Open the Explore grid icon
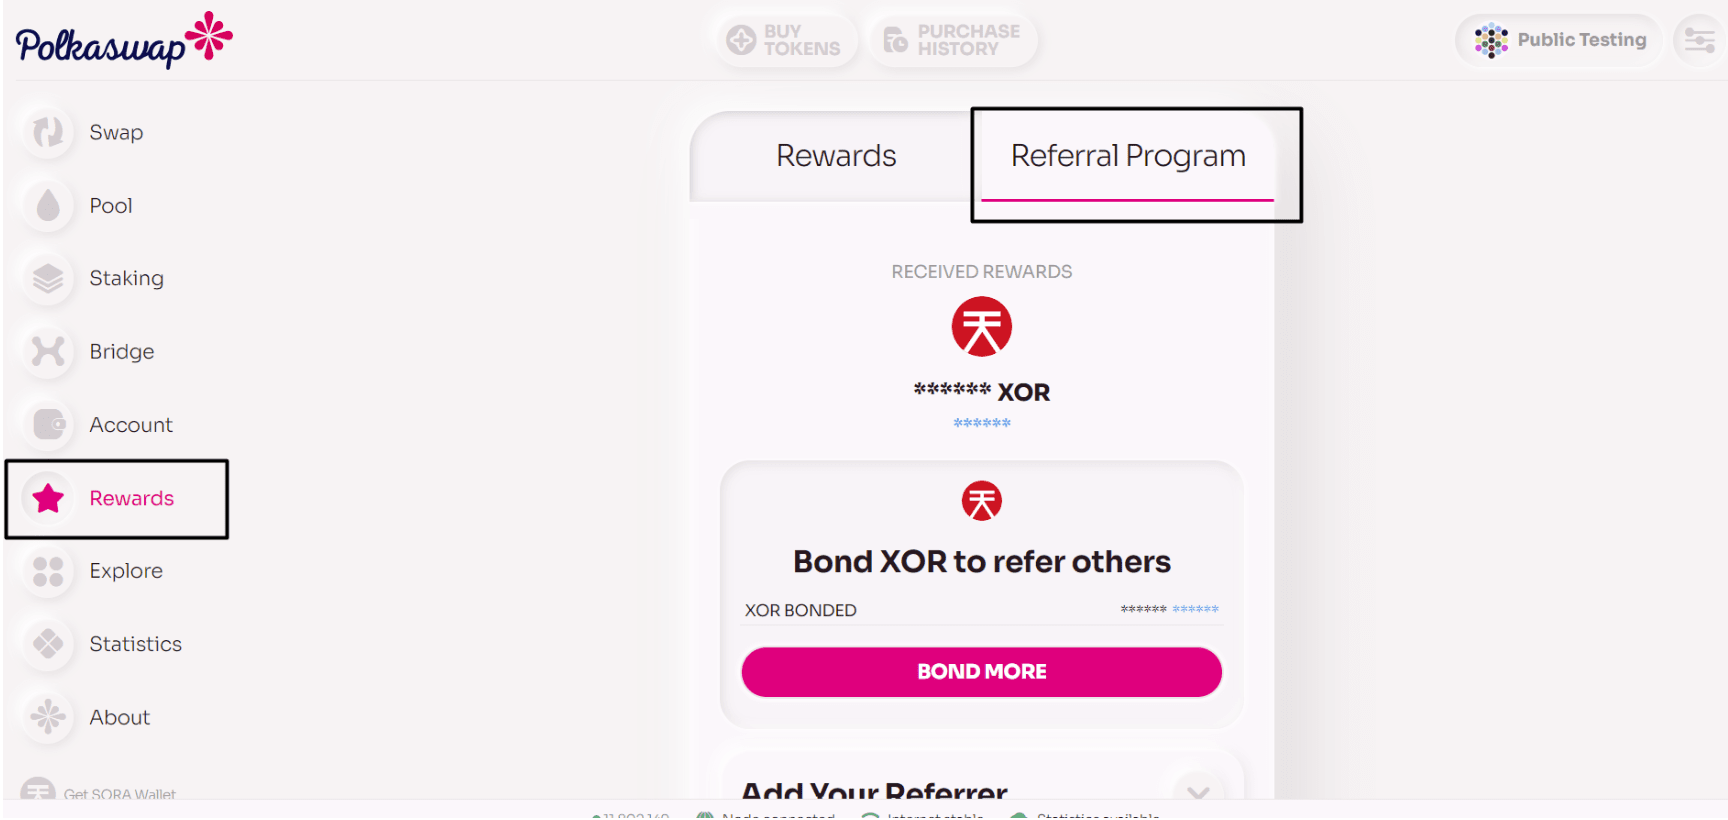Image resolution: width=1728 pixels, height=820 pixels. pos(48,571)
